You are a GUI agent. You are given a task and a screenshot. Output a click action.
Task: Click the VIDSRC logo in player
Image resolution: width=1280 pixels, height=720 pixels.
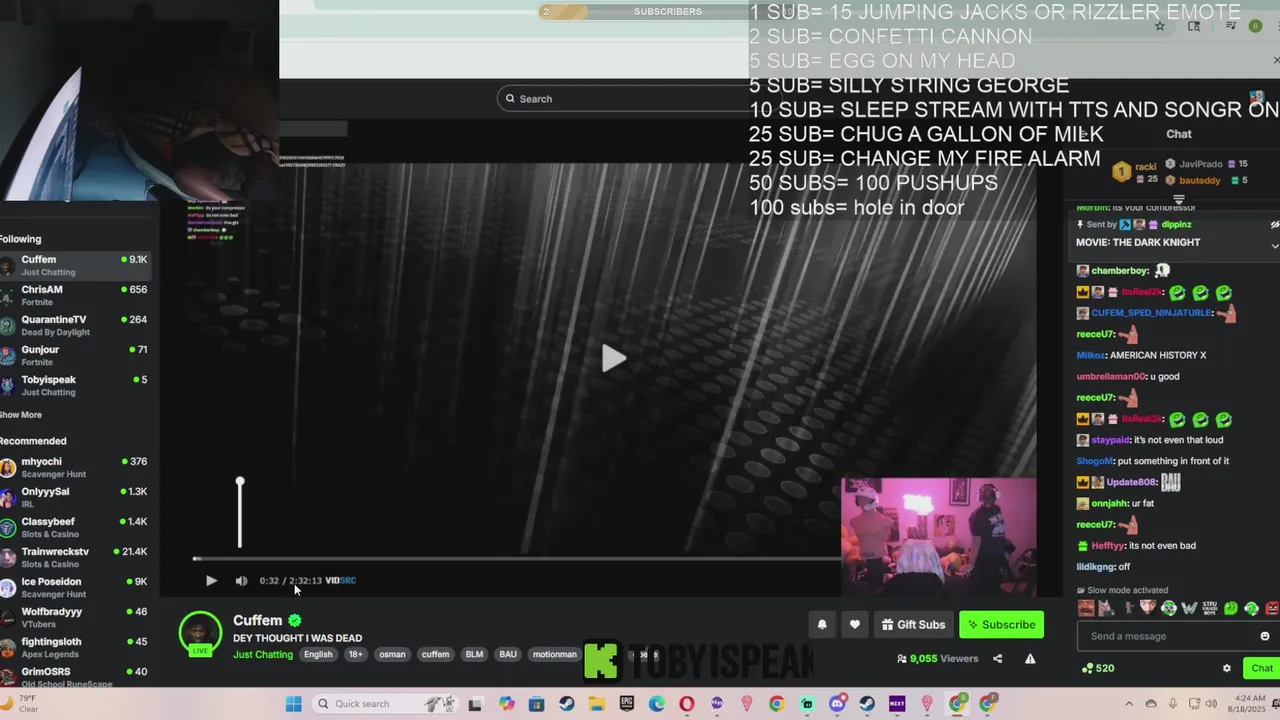click(x=340, y=580)
